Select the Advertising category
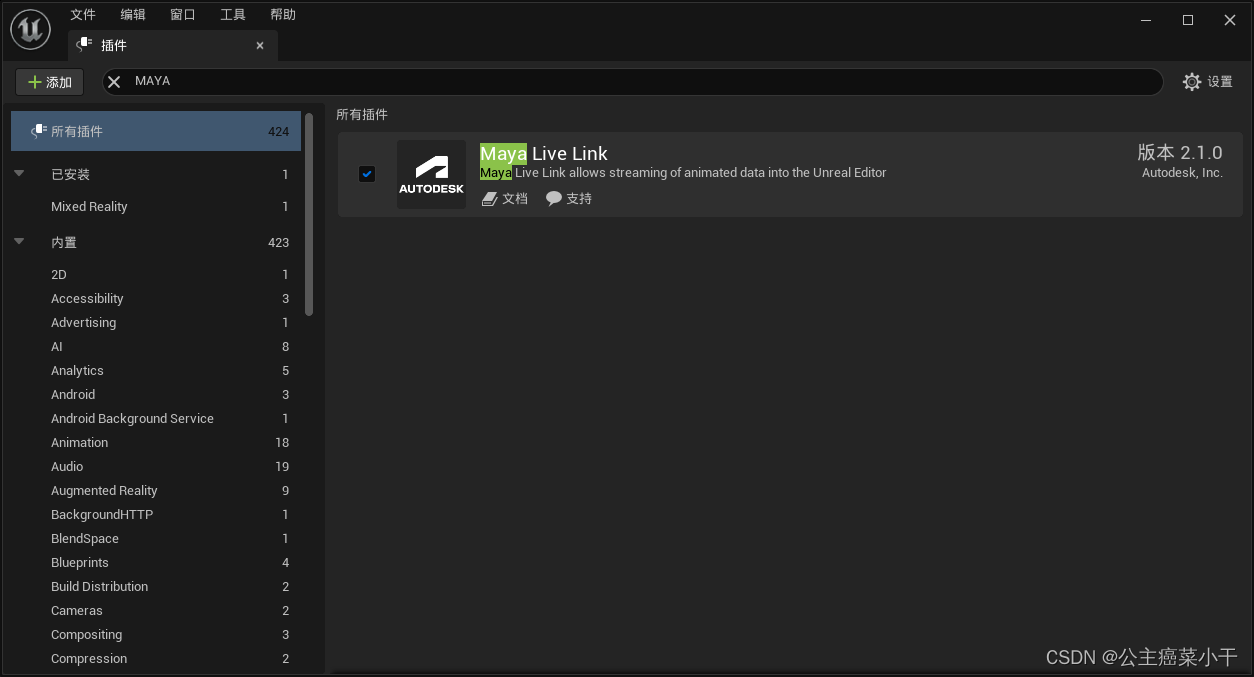This screenshot has width=1254, height=677. point(156,323)
